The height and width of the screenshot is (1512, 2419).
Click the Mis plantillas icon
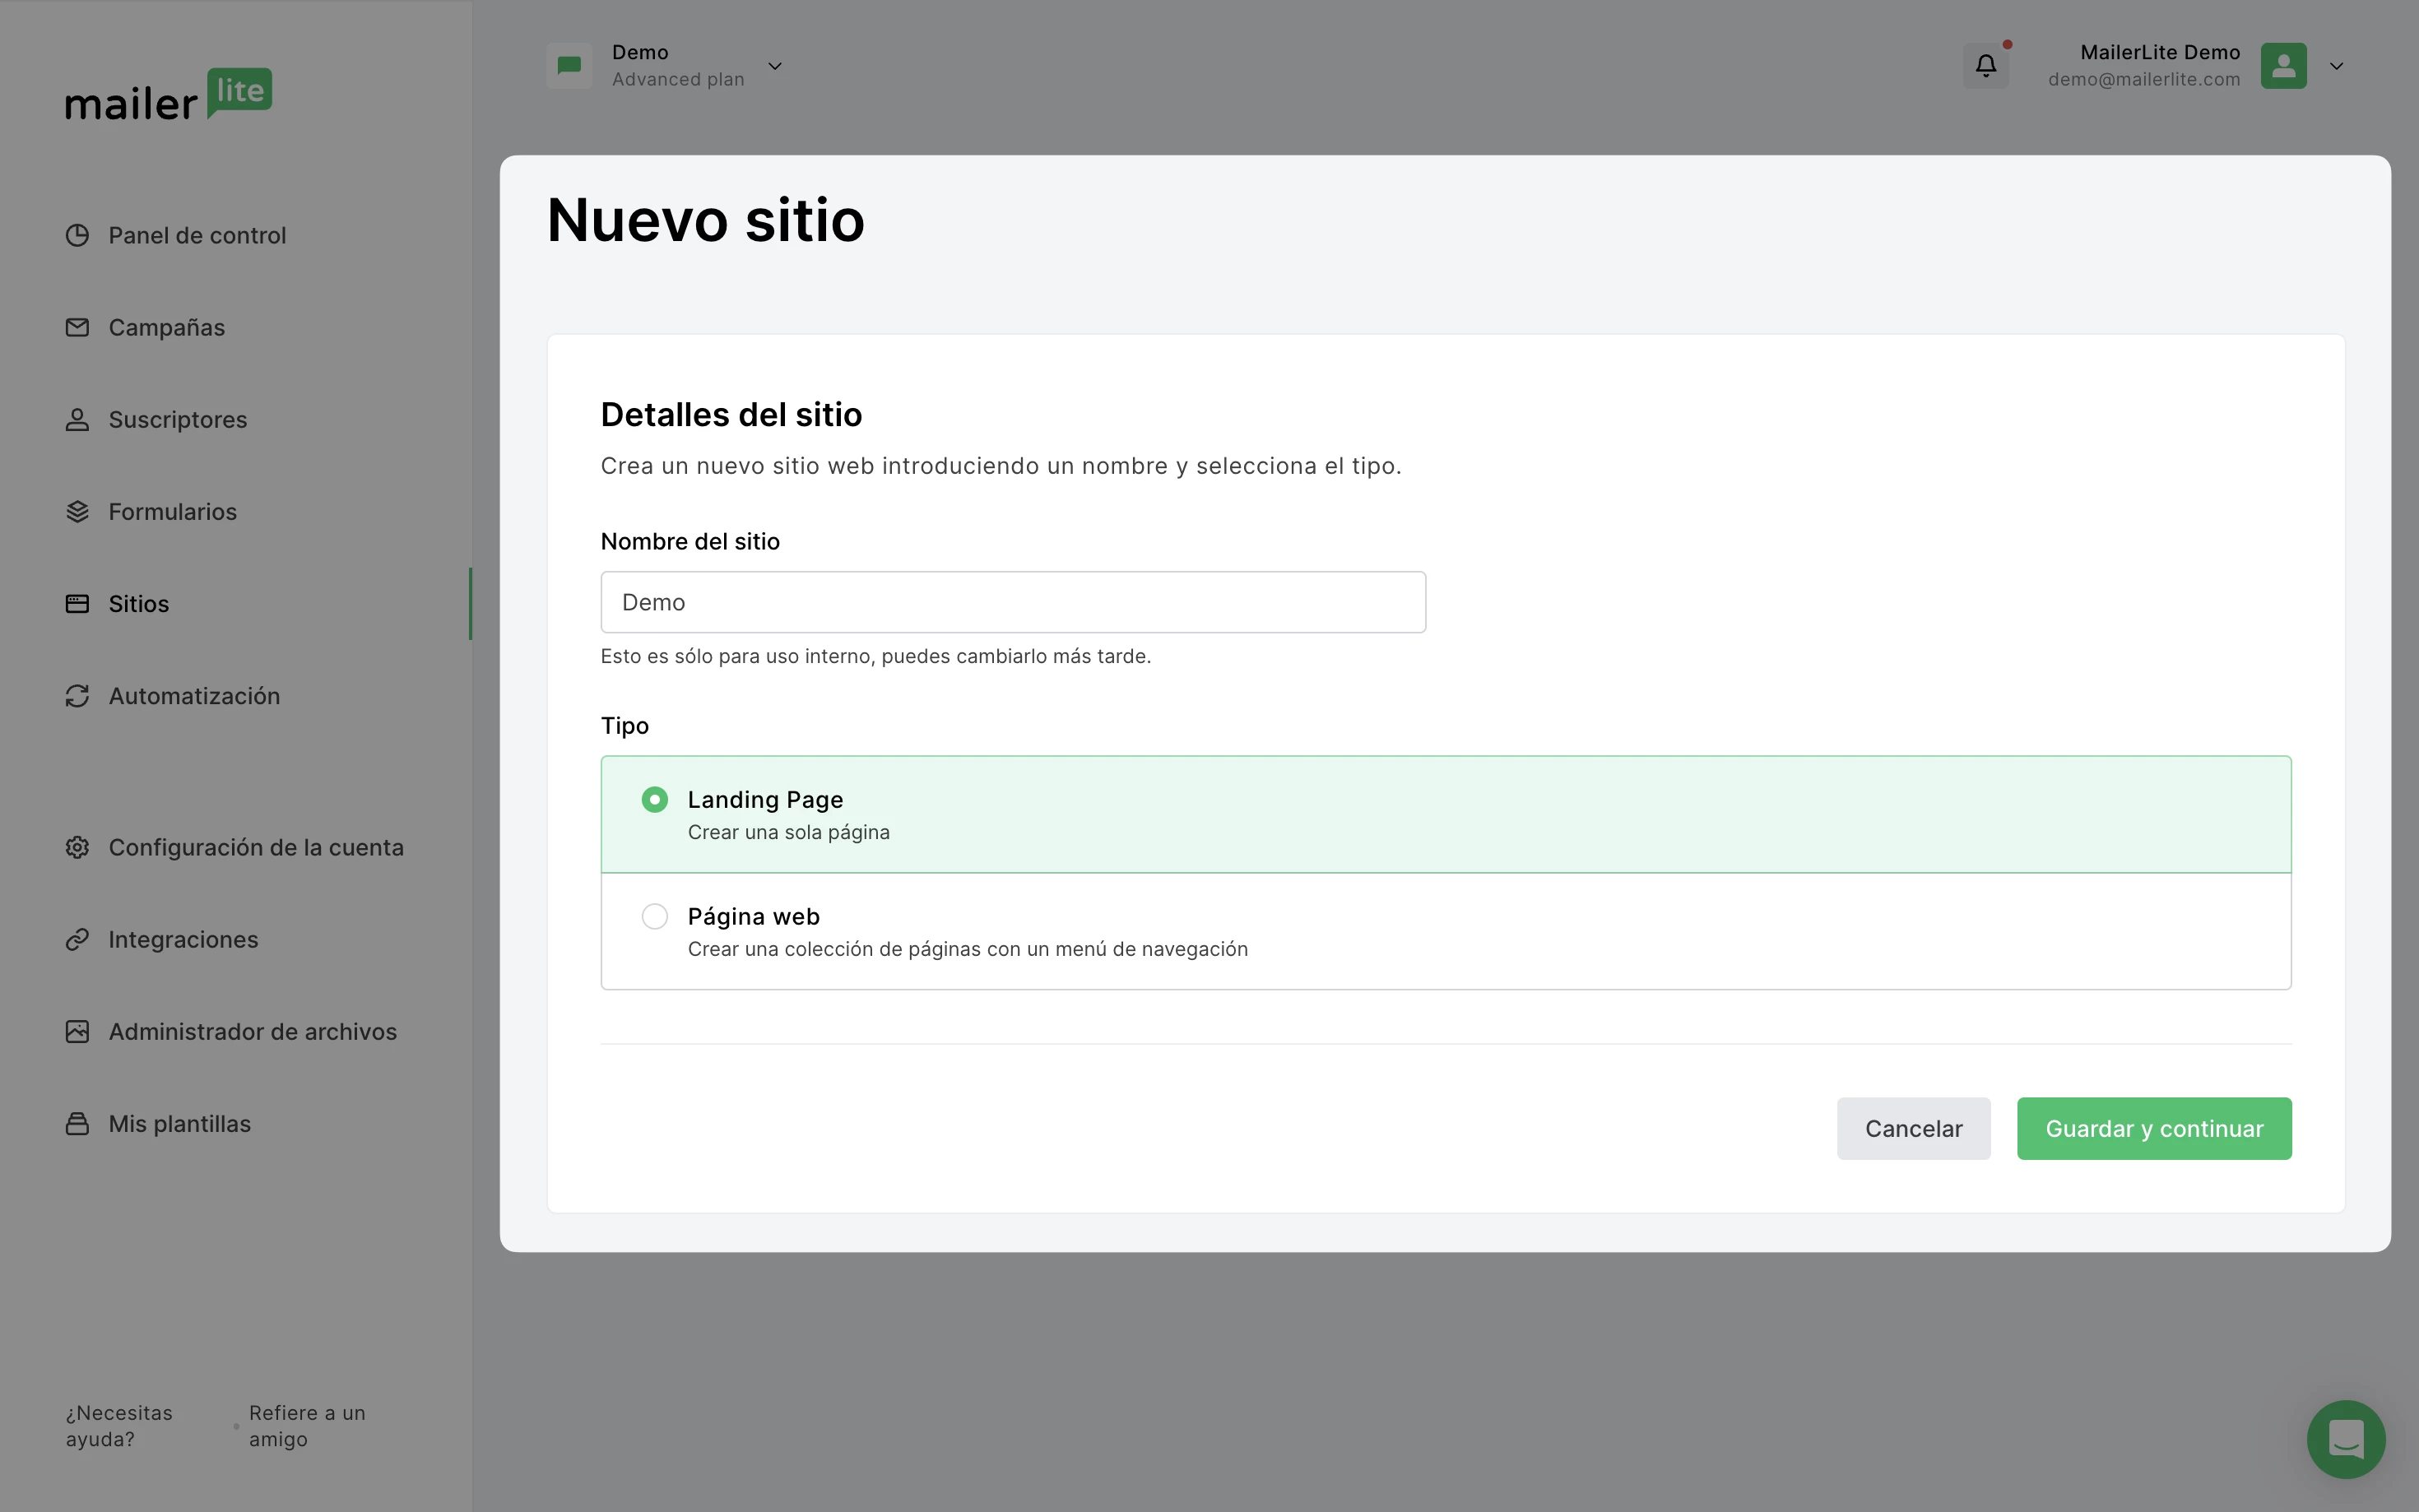pos(77,1123)
